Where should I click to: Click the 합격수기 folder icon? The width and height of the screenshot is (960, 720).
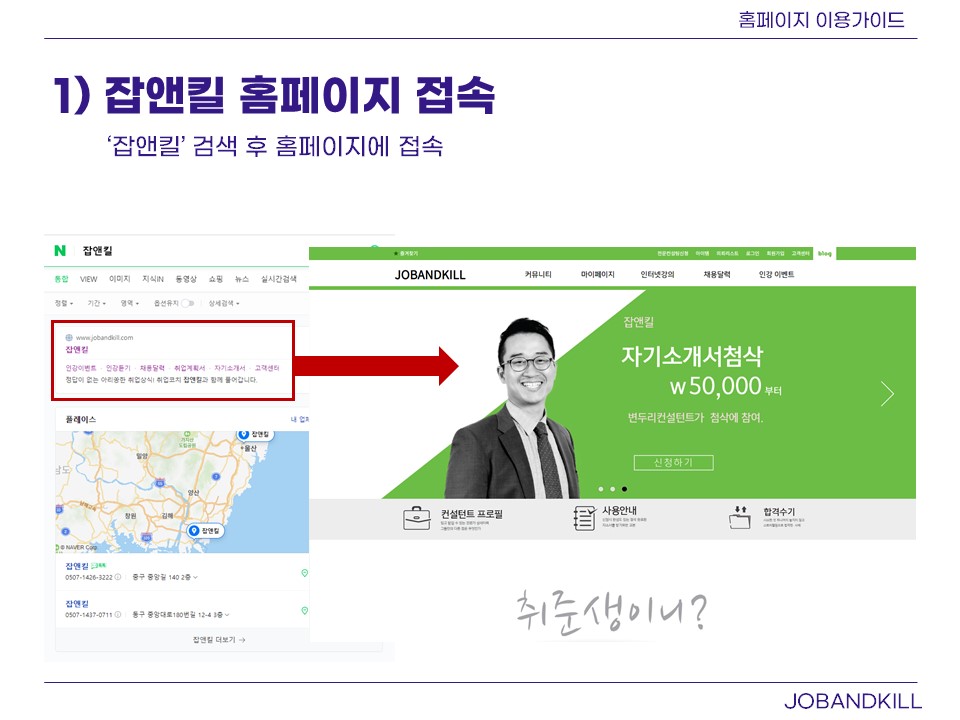(740, 517)
